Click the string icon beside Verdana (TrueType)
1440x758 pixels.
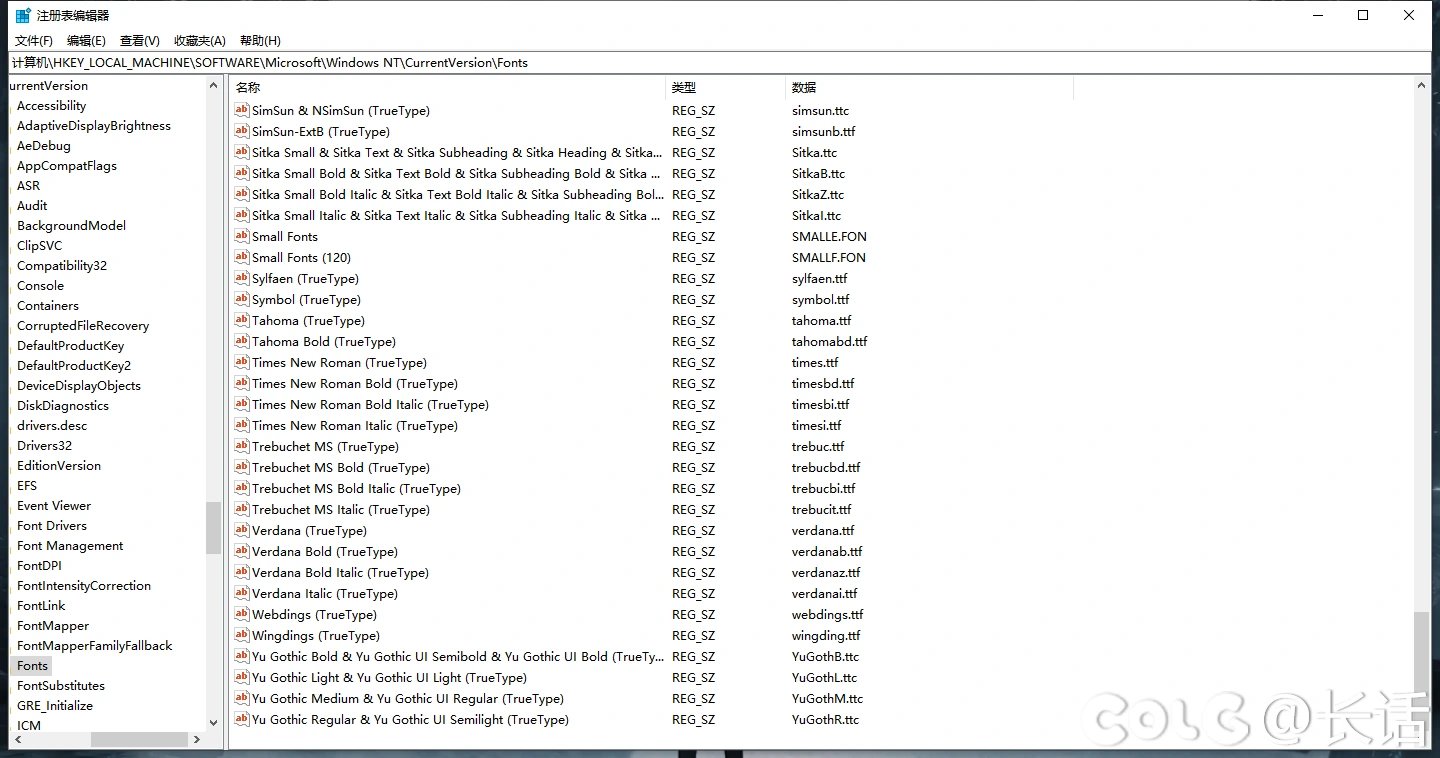tap(241, 530)
